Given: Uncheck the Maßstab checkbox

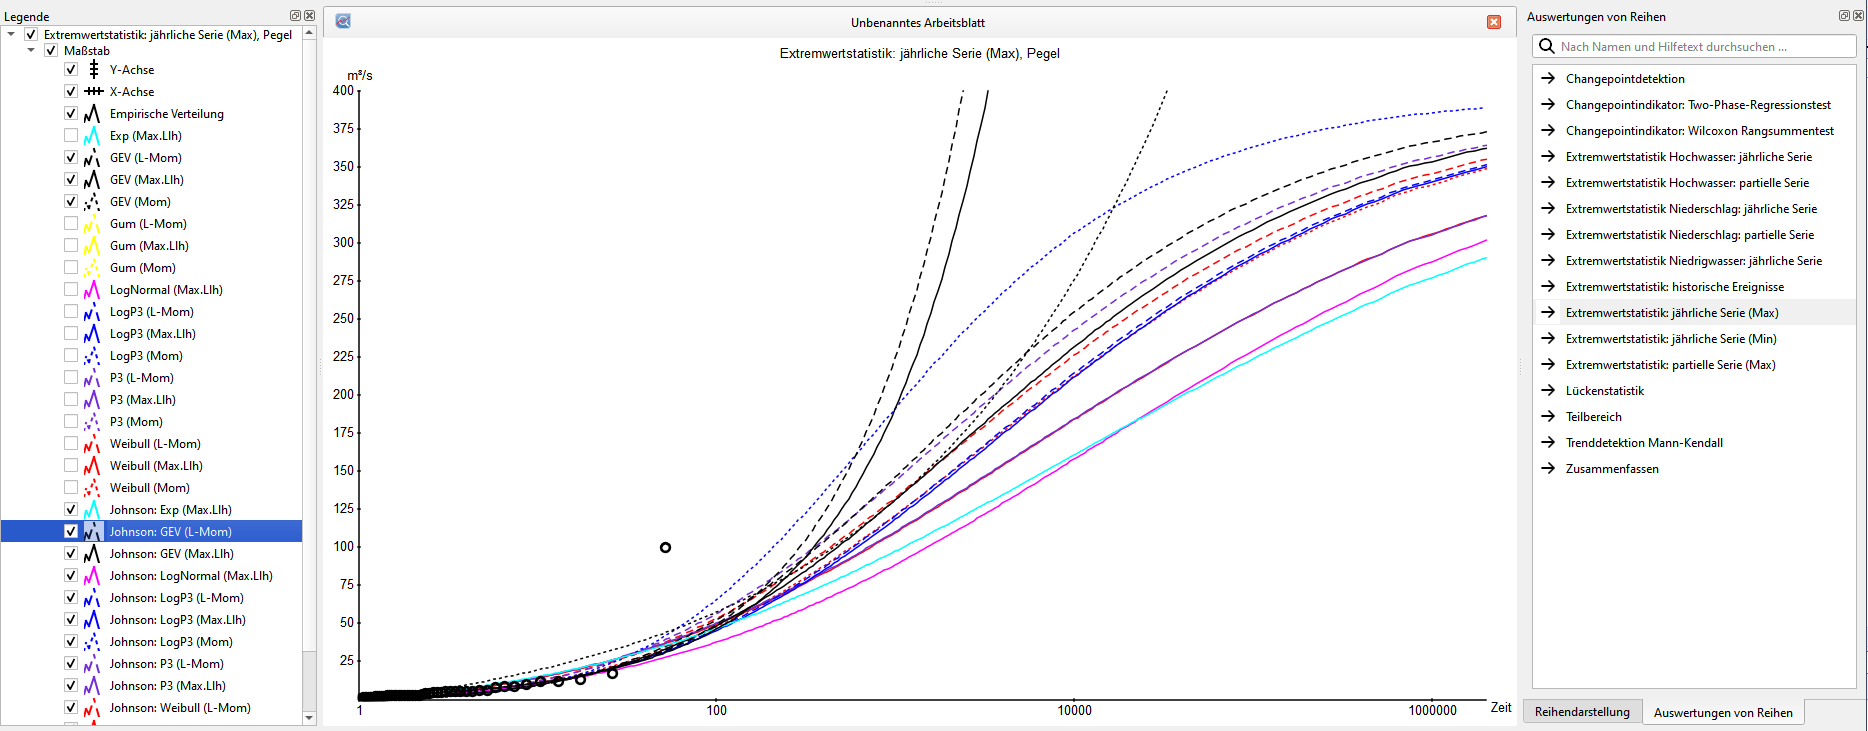Looking at the screenshot, I should point(51,51).
